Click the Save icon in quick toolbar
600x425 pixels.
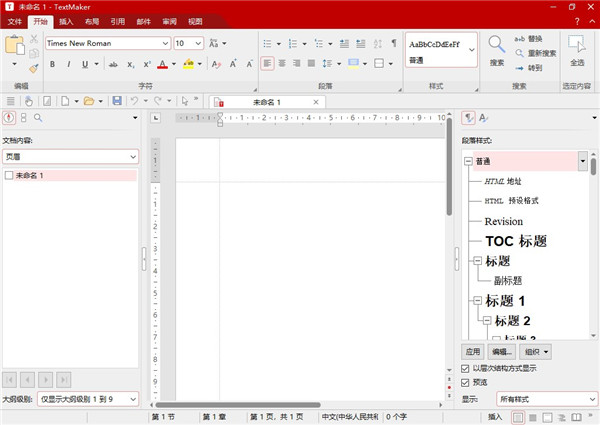[117, 101]
